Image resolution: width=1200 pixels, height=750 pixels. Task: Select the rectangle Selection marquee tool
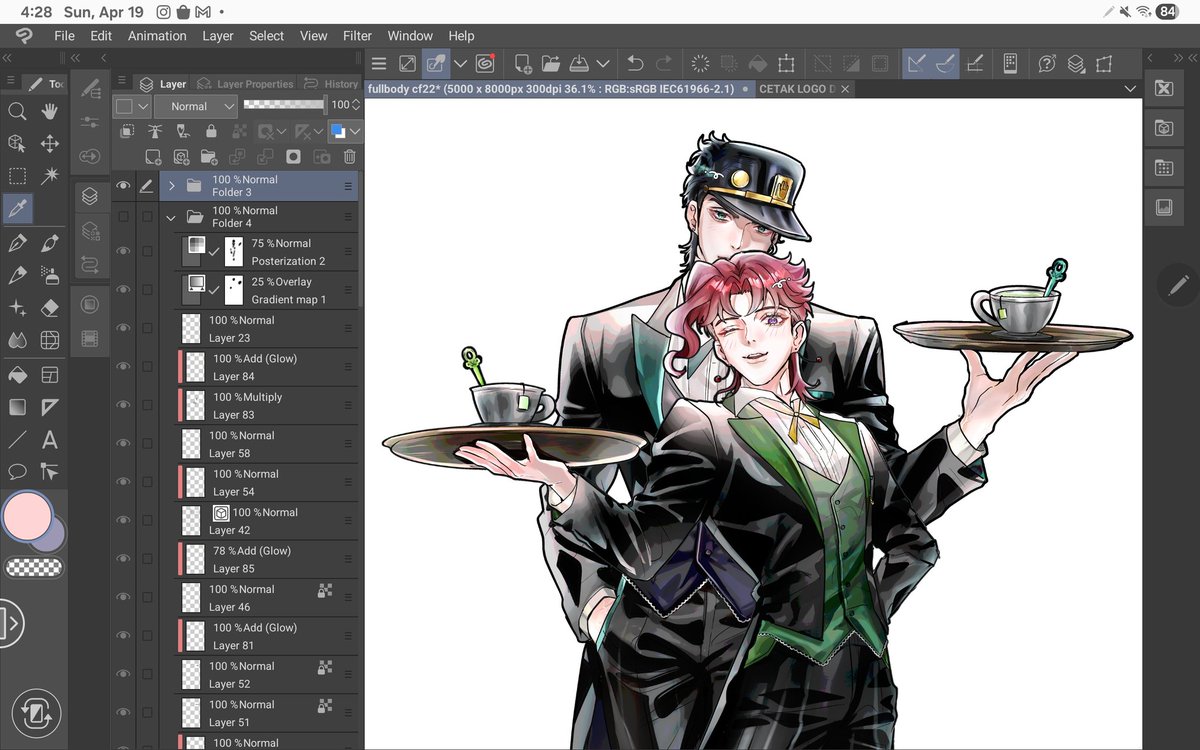[x=17, y=176]
